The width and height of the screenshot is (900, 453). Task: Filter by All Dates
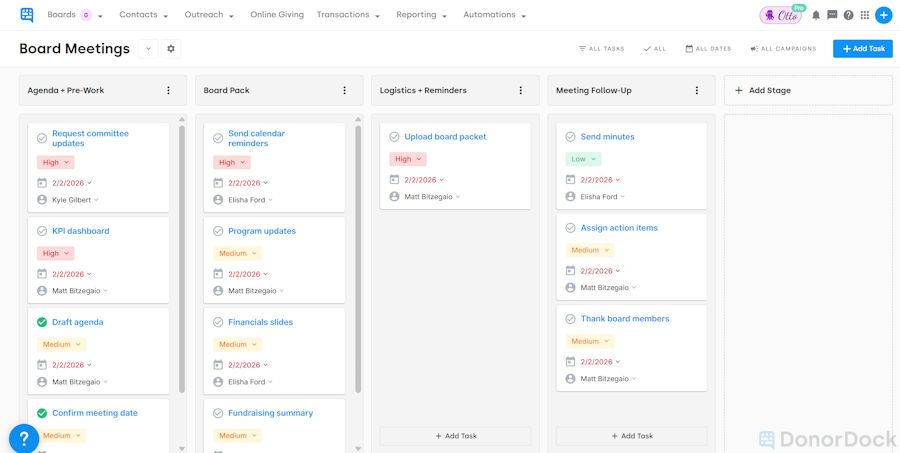708,49
